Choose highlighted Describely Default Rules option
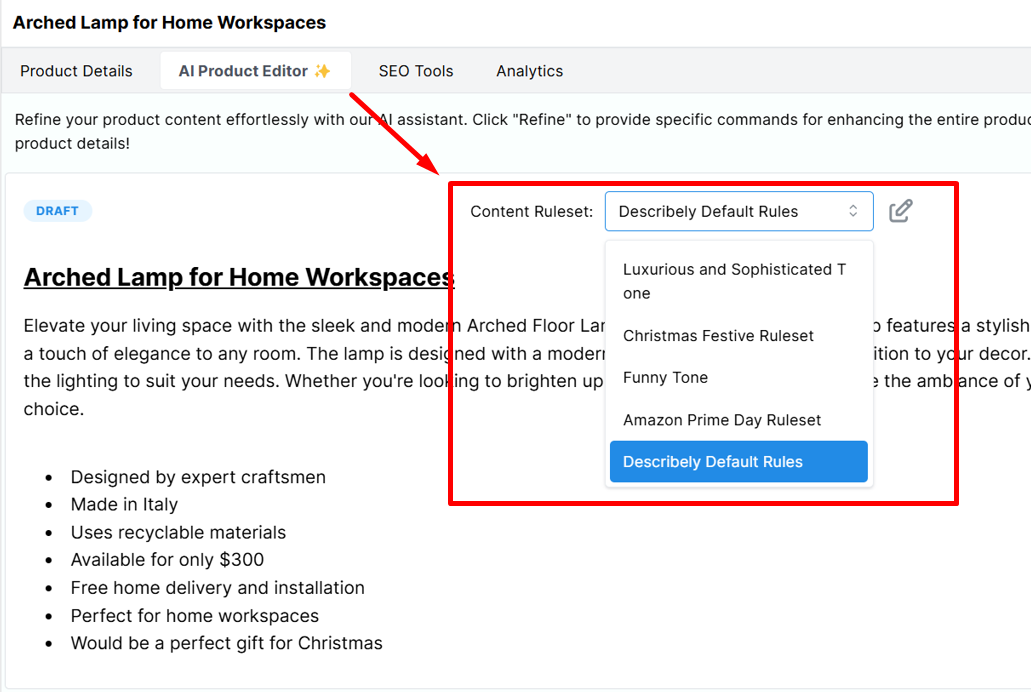Screen dimensions: 1031x692 (x=739, y=462)
